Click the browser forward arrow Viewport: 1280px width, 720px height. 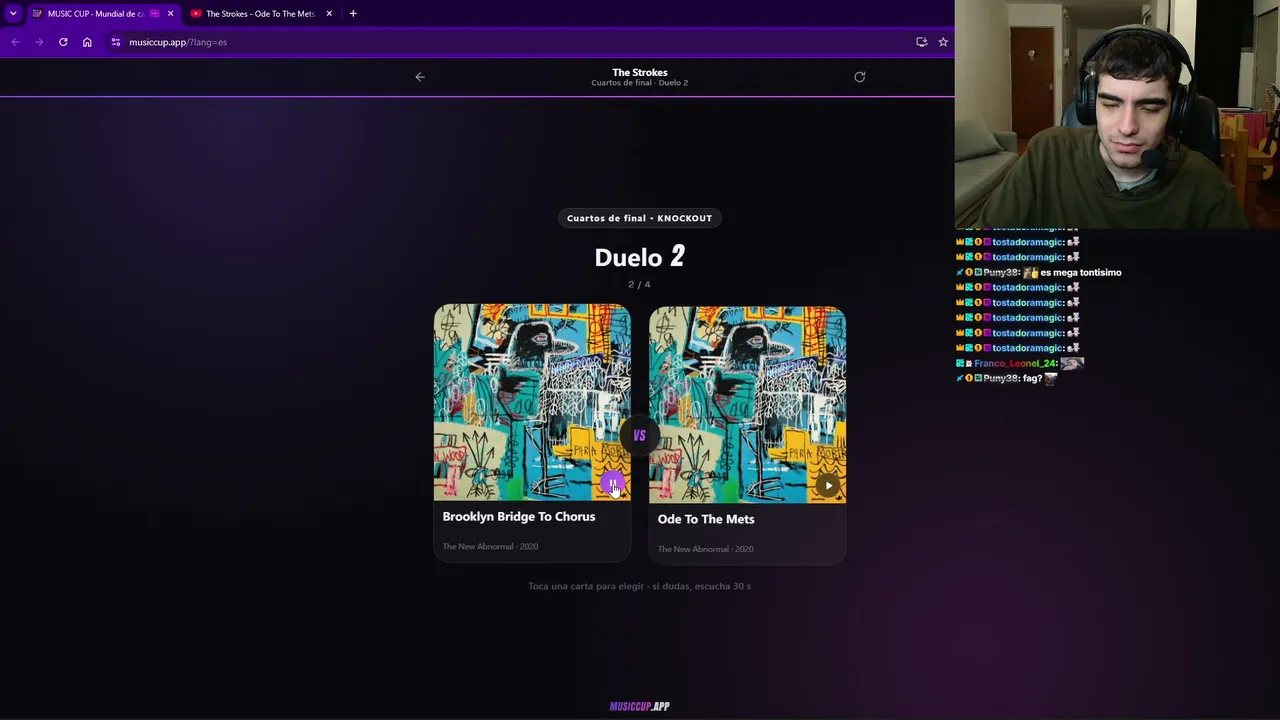point(39,42)
